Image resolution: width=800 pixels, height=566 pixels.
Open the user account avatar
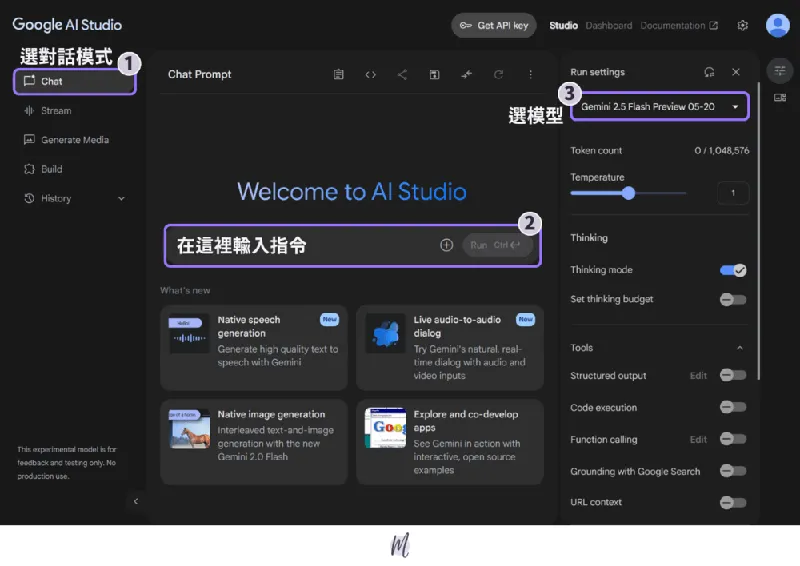[x=778, y=25]
